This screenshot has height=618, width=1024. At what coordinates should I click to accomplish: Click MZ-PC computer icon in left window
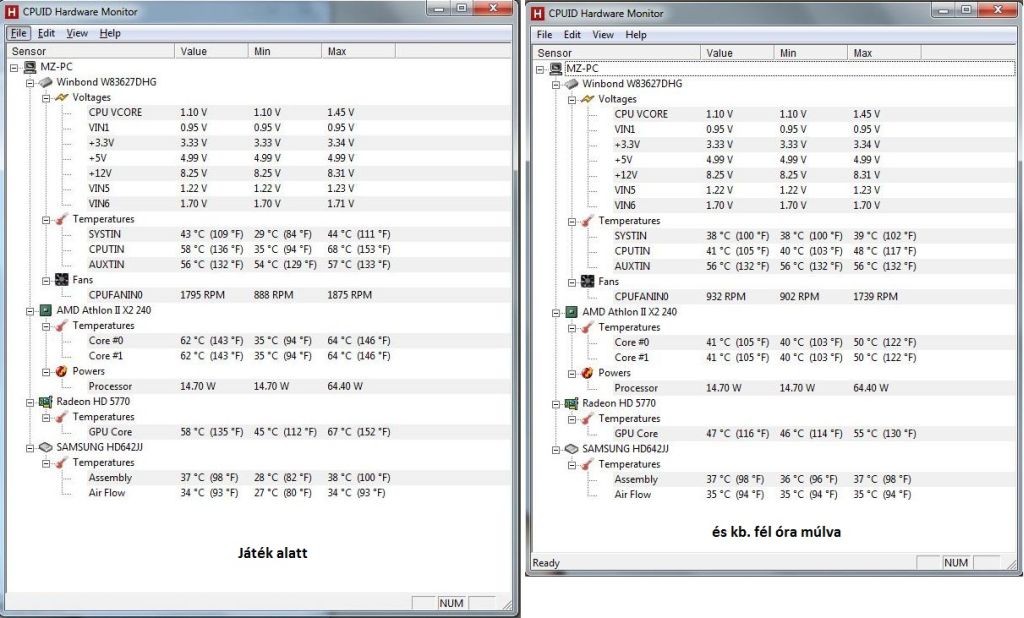tap(29, 67)
